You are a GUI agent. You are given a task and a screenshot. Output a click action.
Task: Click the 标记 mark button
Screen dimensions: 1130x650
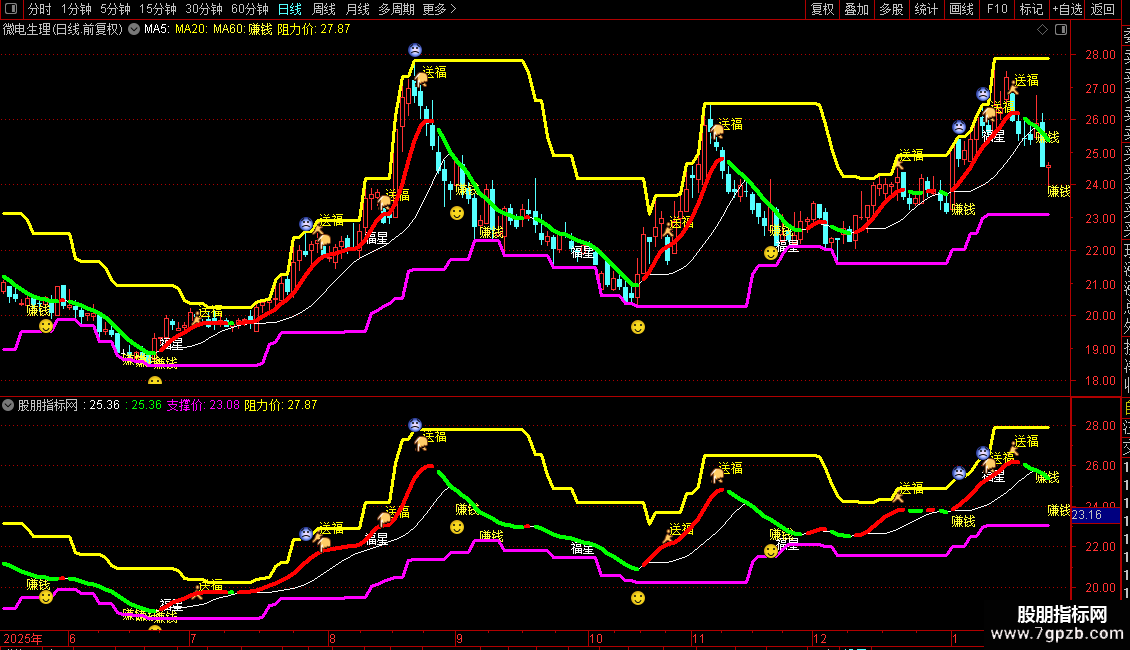coord(1031,9)
